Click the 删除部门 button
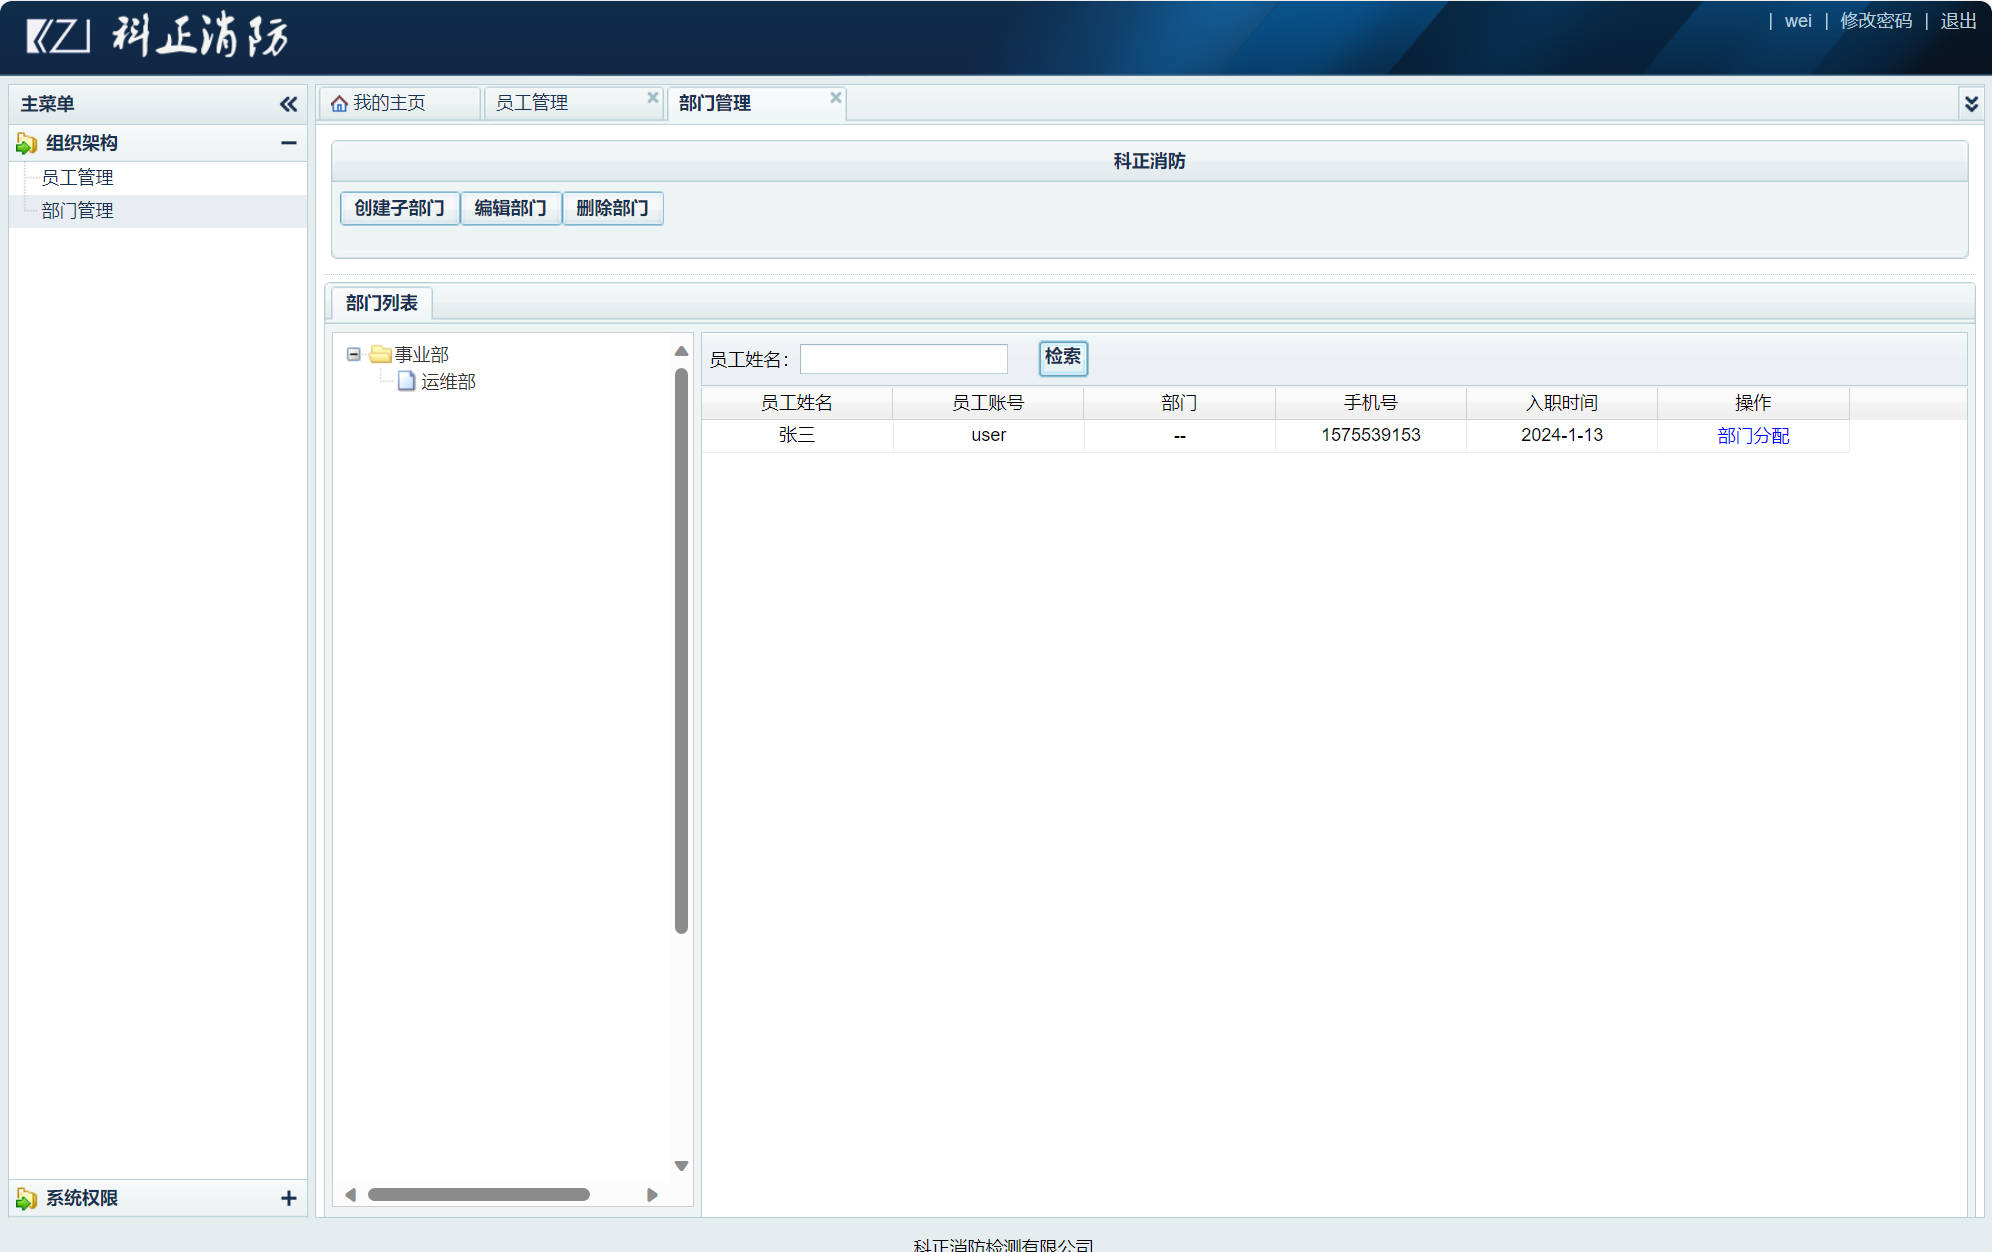 (612, 208)
